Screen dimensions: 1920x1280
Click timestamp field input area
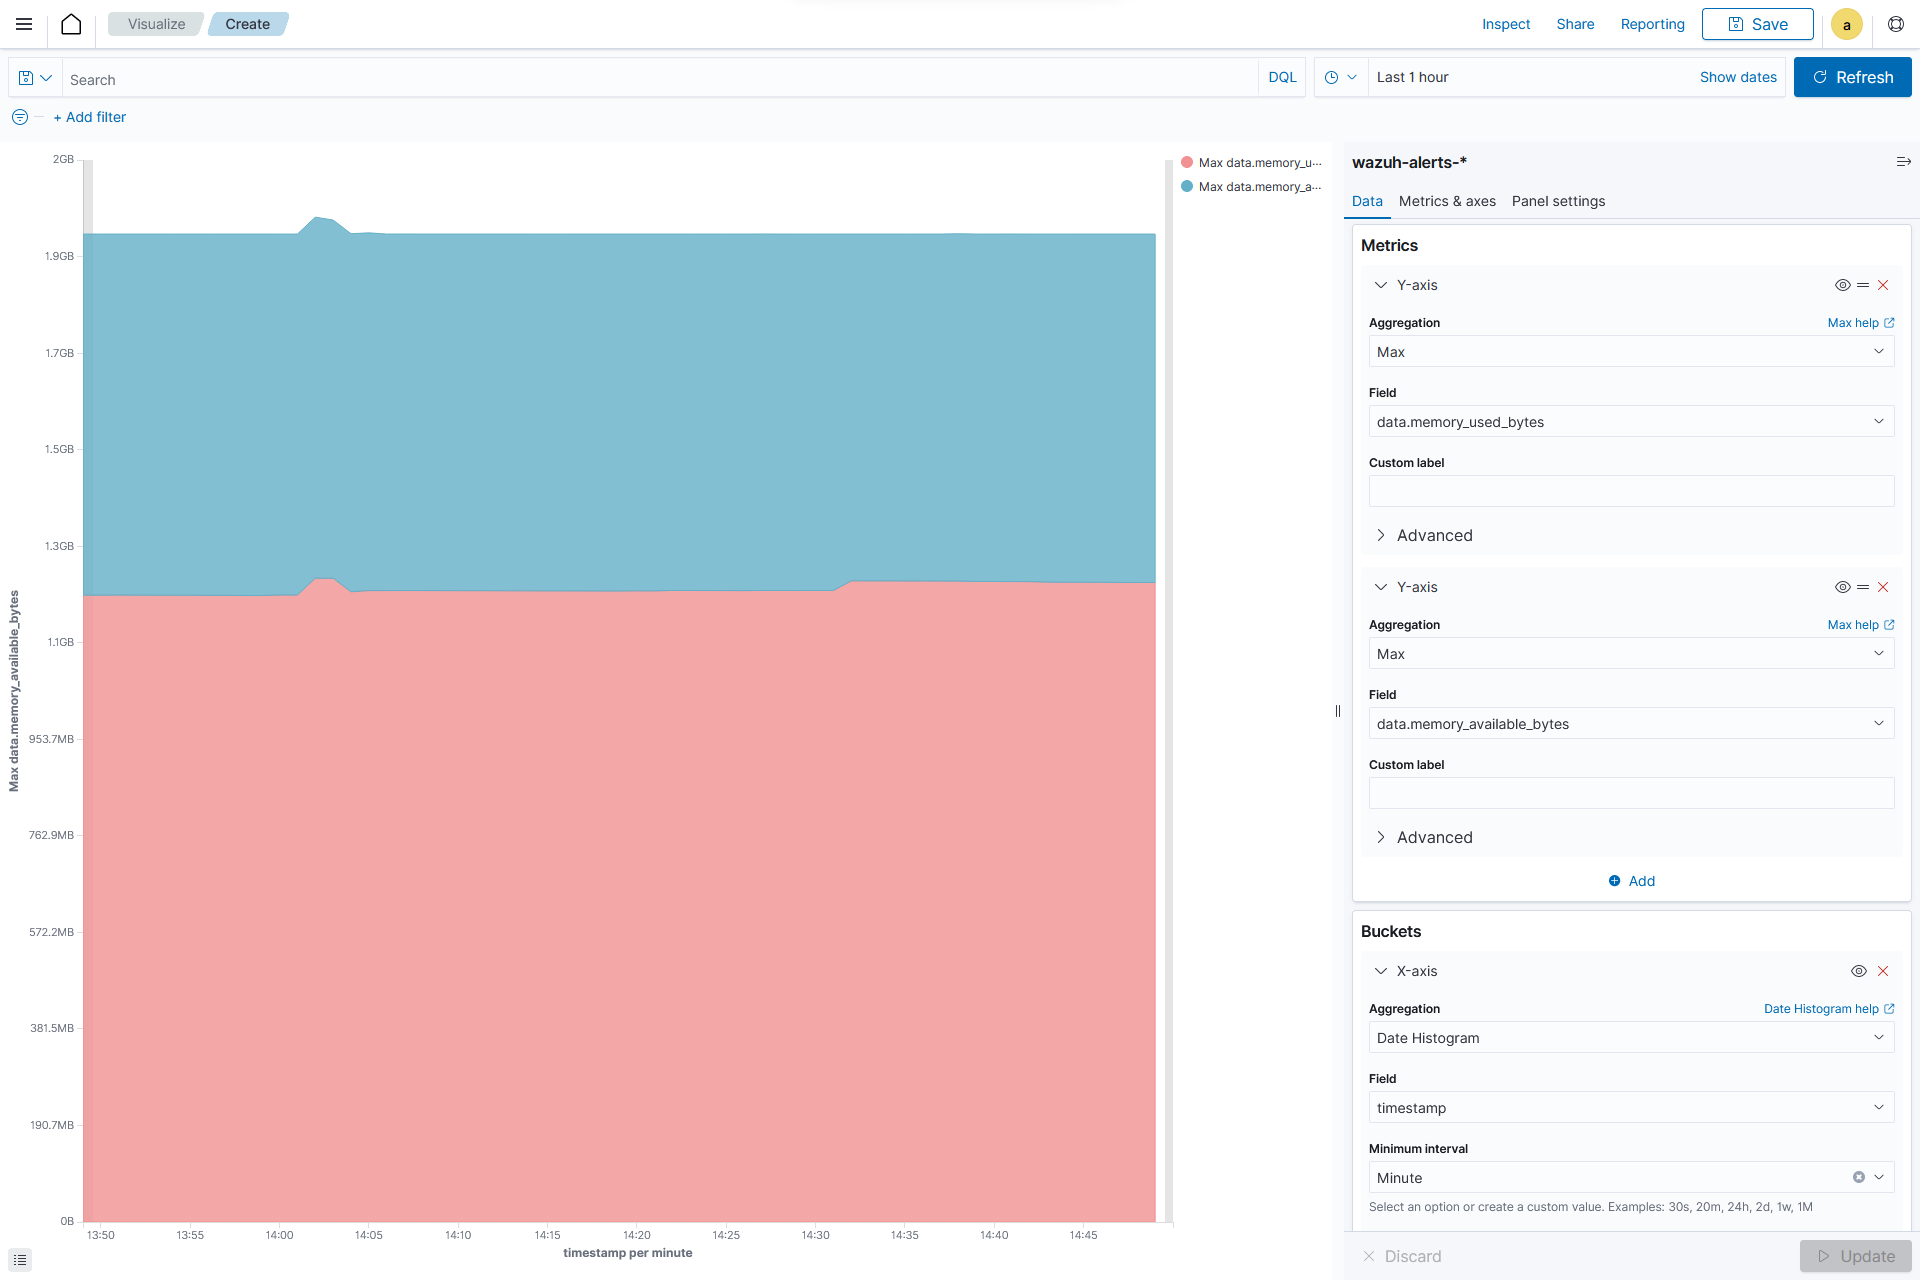1629,1107
